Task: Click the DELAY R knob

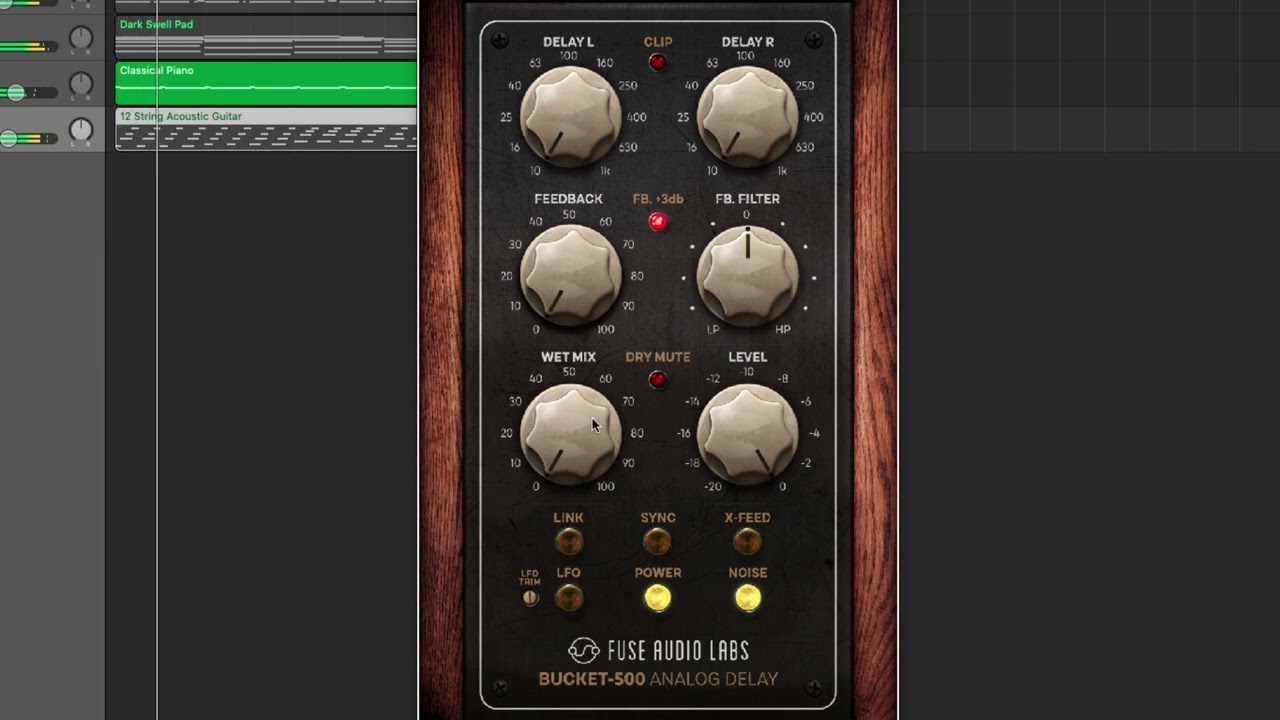Action: [747, 117]
